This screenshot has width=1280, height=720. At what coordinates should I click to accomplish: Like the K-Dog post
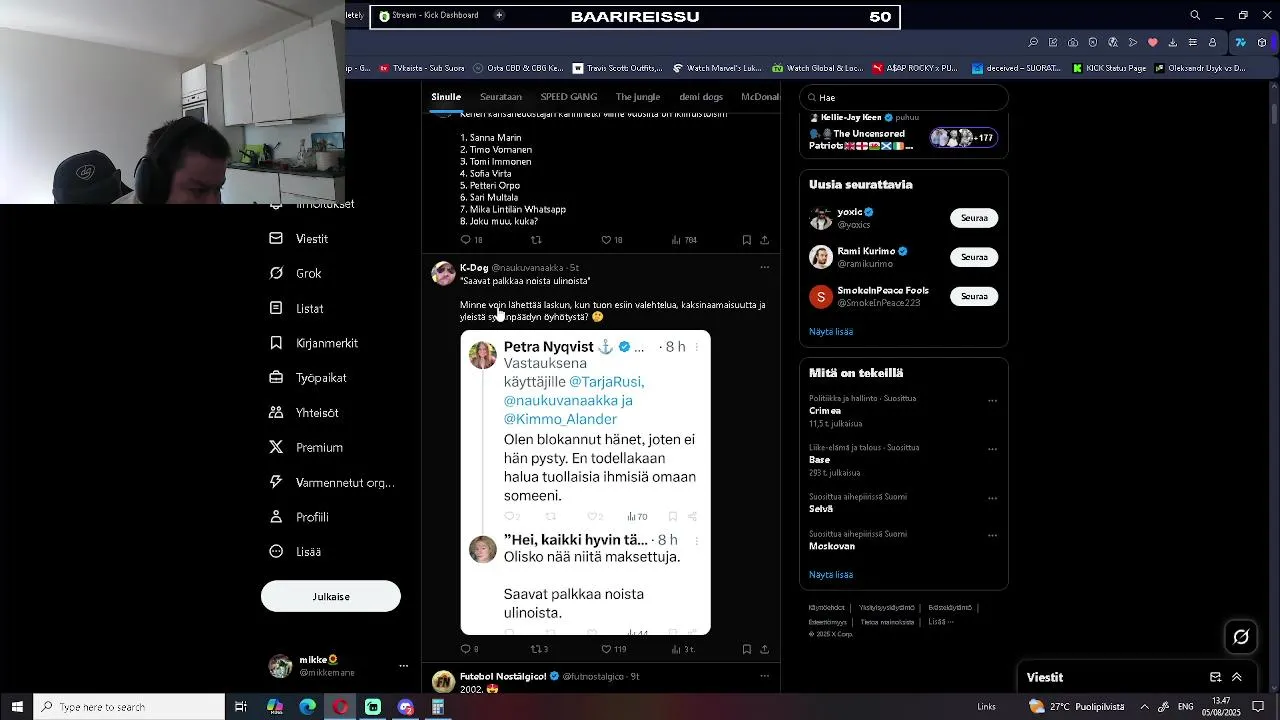pos(606,649)
